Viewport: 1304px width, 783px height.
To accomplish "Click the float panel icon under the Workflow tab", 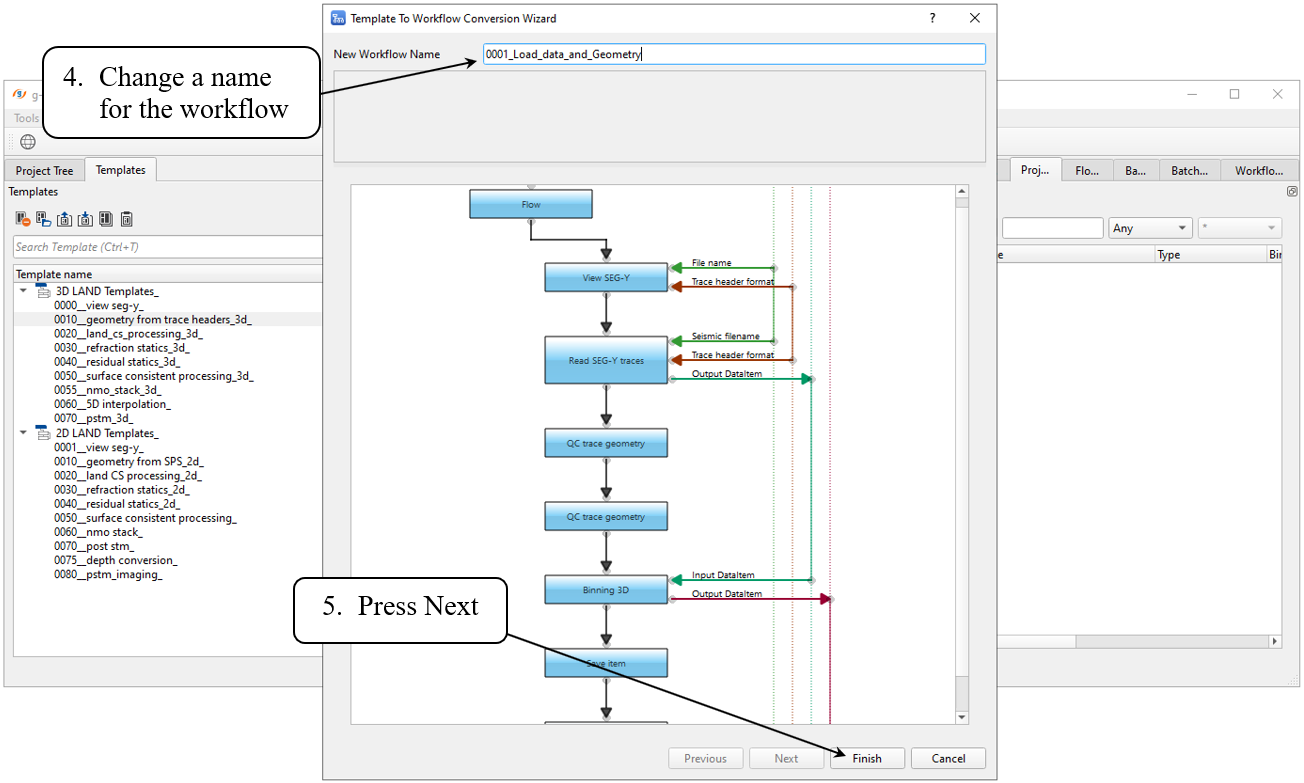I will (x=1292, y=191).
